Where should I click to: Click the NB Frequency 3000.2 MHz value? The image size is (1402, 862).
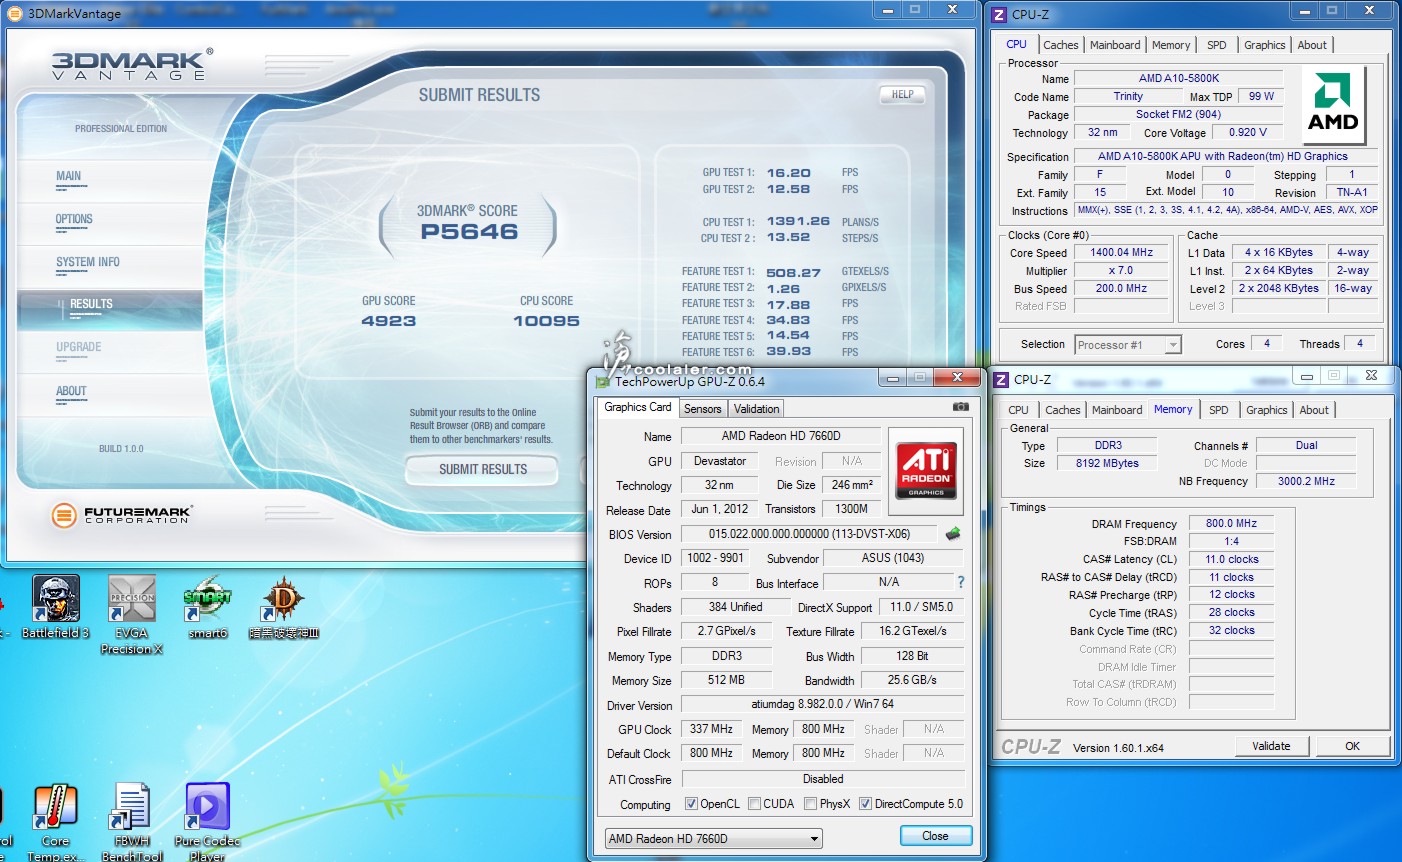(x=1306, y=481)
